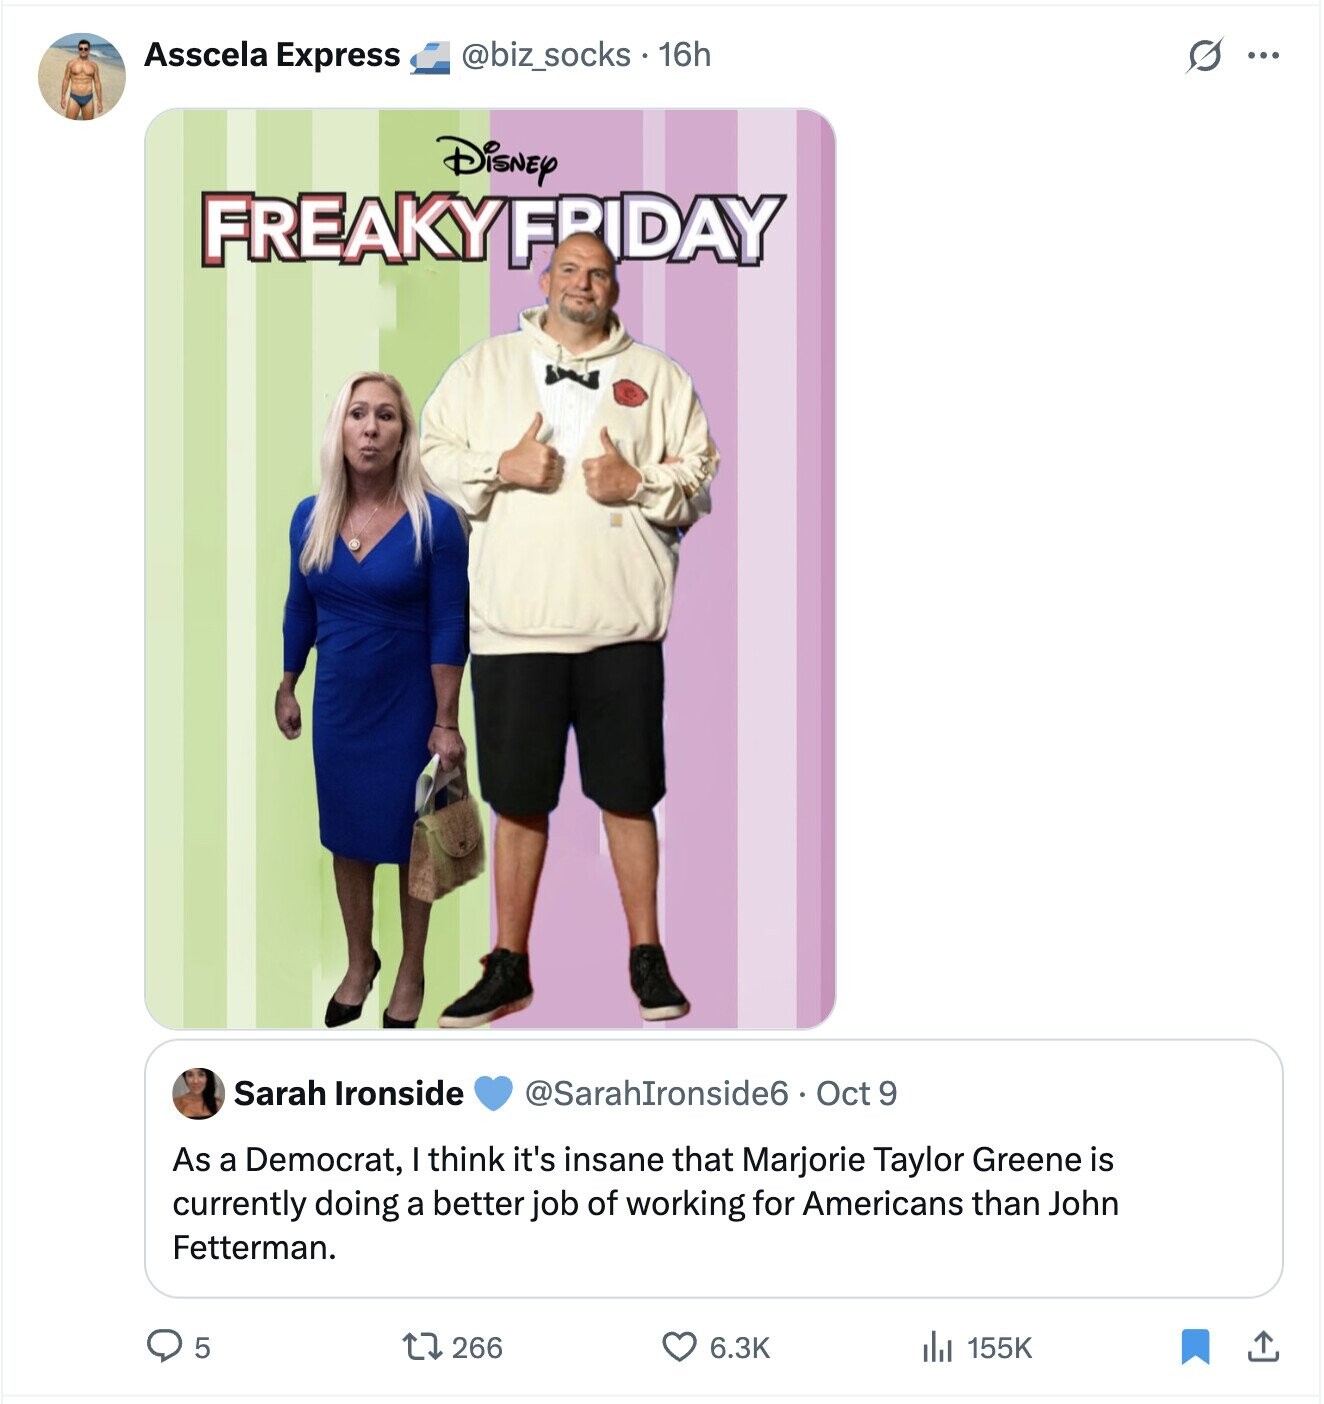The height and width of the screenshot is (1404, 1324).
Task: Click the share upload arrow icon
Action: click(1262, 1346)
